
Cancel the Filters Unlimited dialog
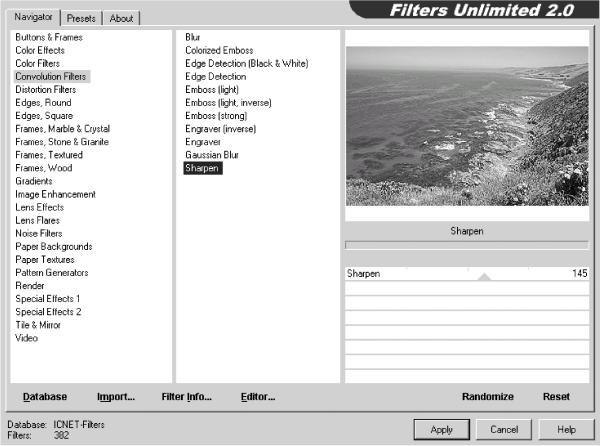(x=504, y=430)
